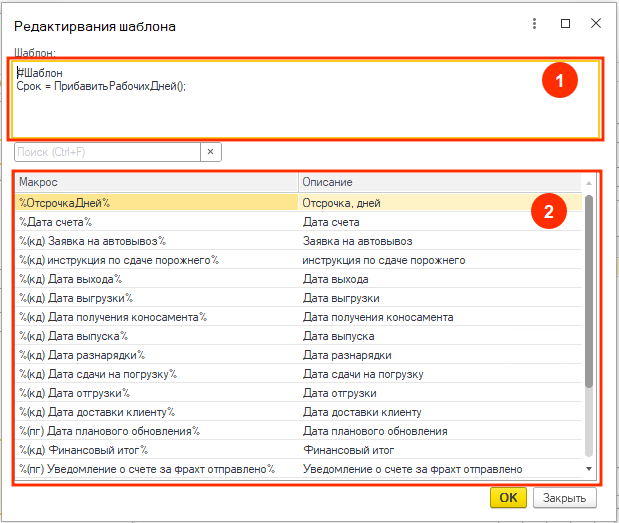Select %(пг) Дата планового обновления% row
The image size is (619, 523).
pos(298,431)
